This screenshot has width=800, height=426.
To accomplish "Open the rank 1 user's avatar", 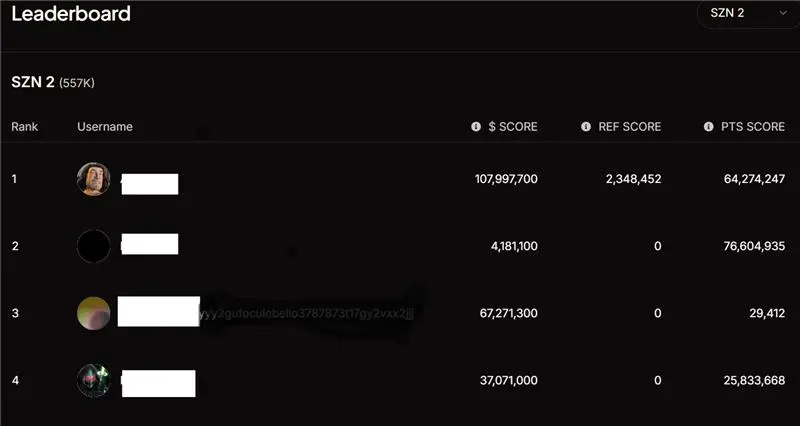I will pyautogui.click(x=93, y=179).
